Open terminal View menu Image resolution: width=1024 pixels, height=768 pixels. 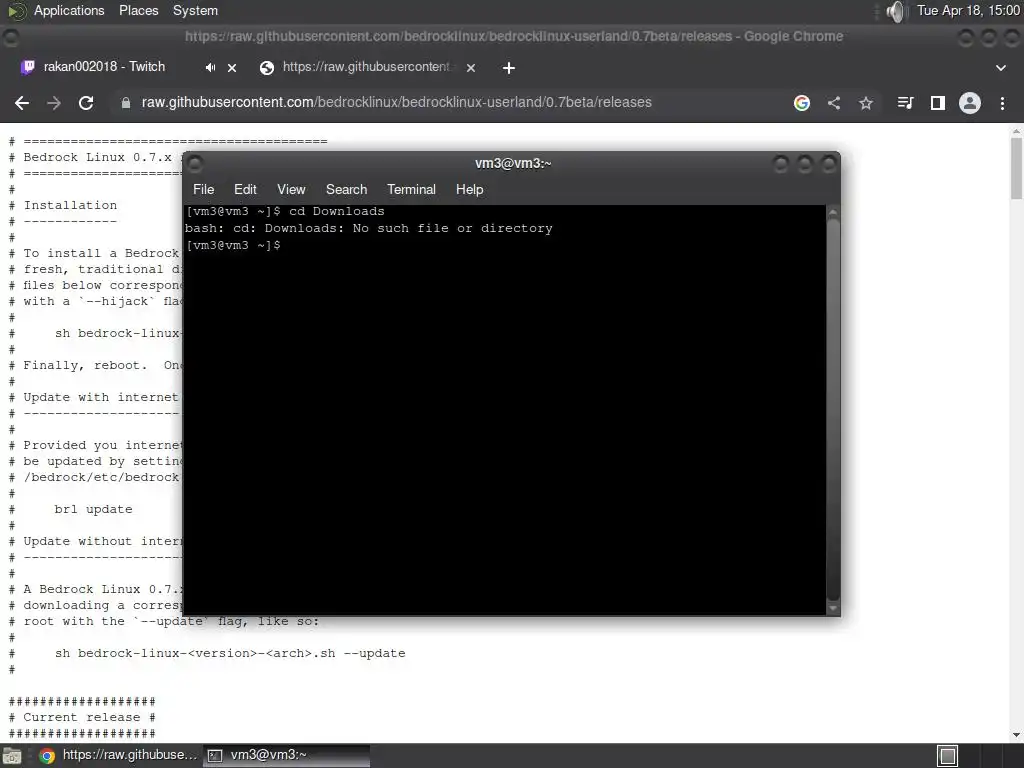(291, 189)
